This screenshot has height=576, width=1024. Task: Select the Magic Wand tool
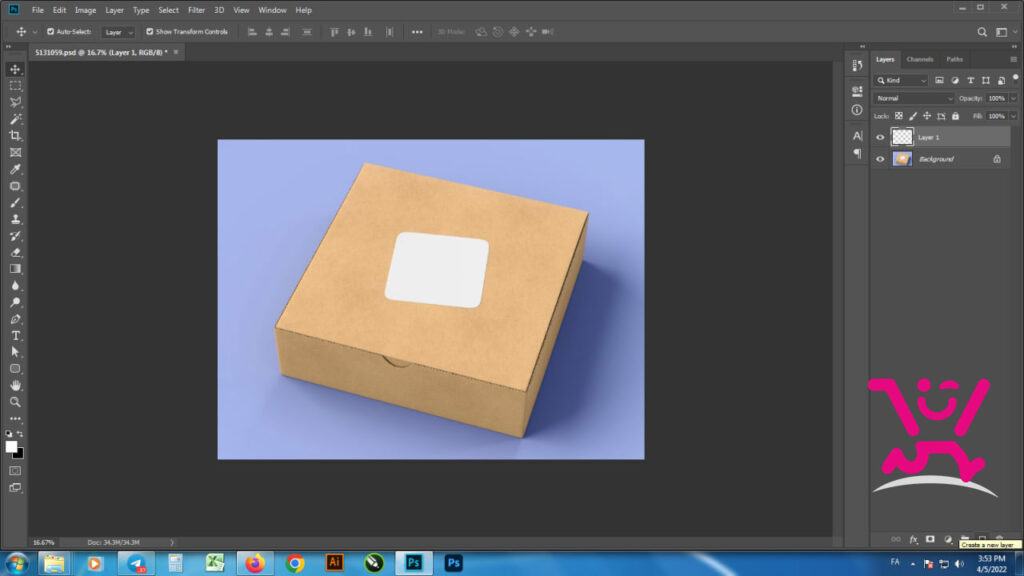click(x=15, y=119)
